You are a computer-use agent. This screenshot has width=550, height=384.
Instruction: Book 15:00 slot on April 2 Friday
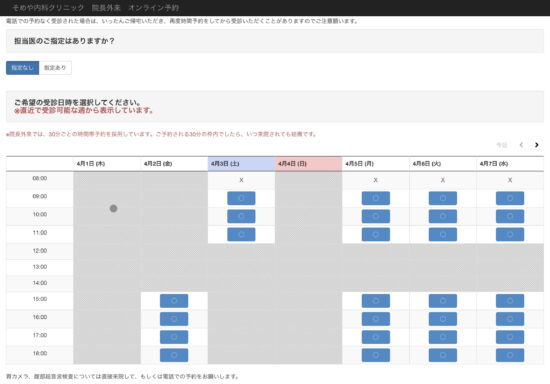174,301
